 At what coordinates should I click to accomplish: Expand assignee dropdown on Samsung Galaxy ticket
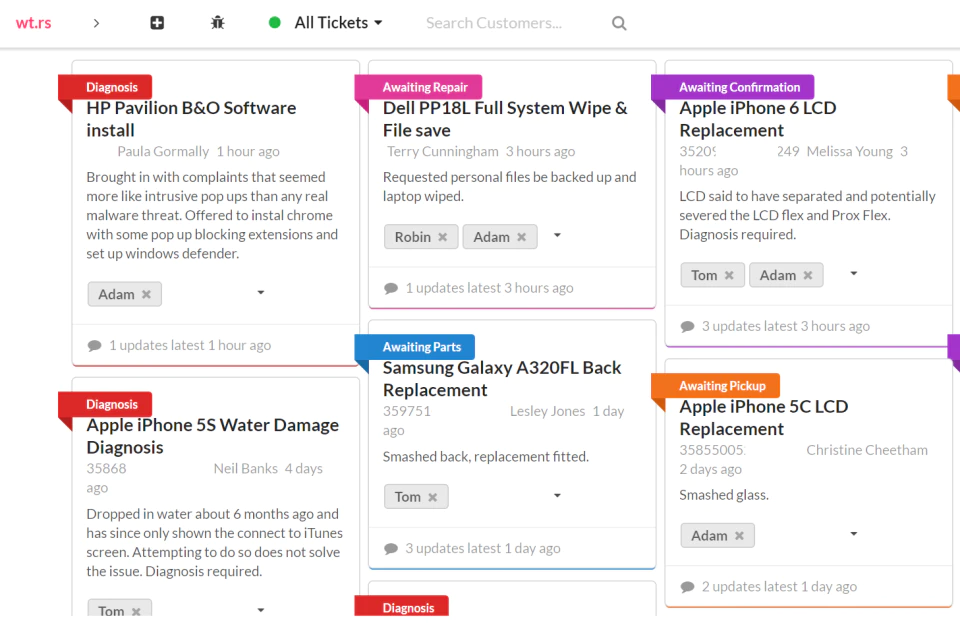click(557, 495)
